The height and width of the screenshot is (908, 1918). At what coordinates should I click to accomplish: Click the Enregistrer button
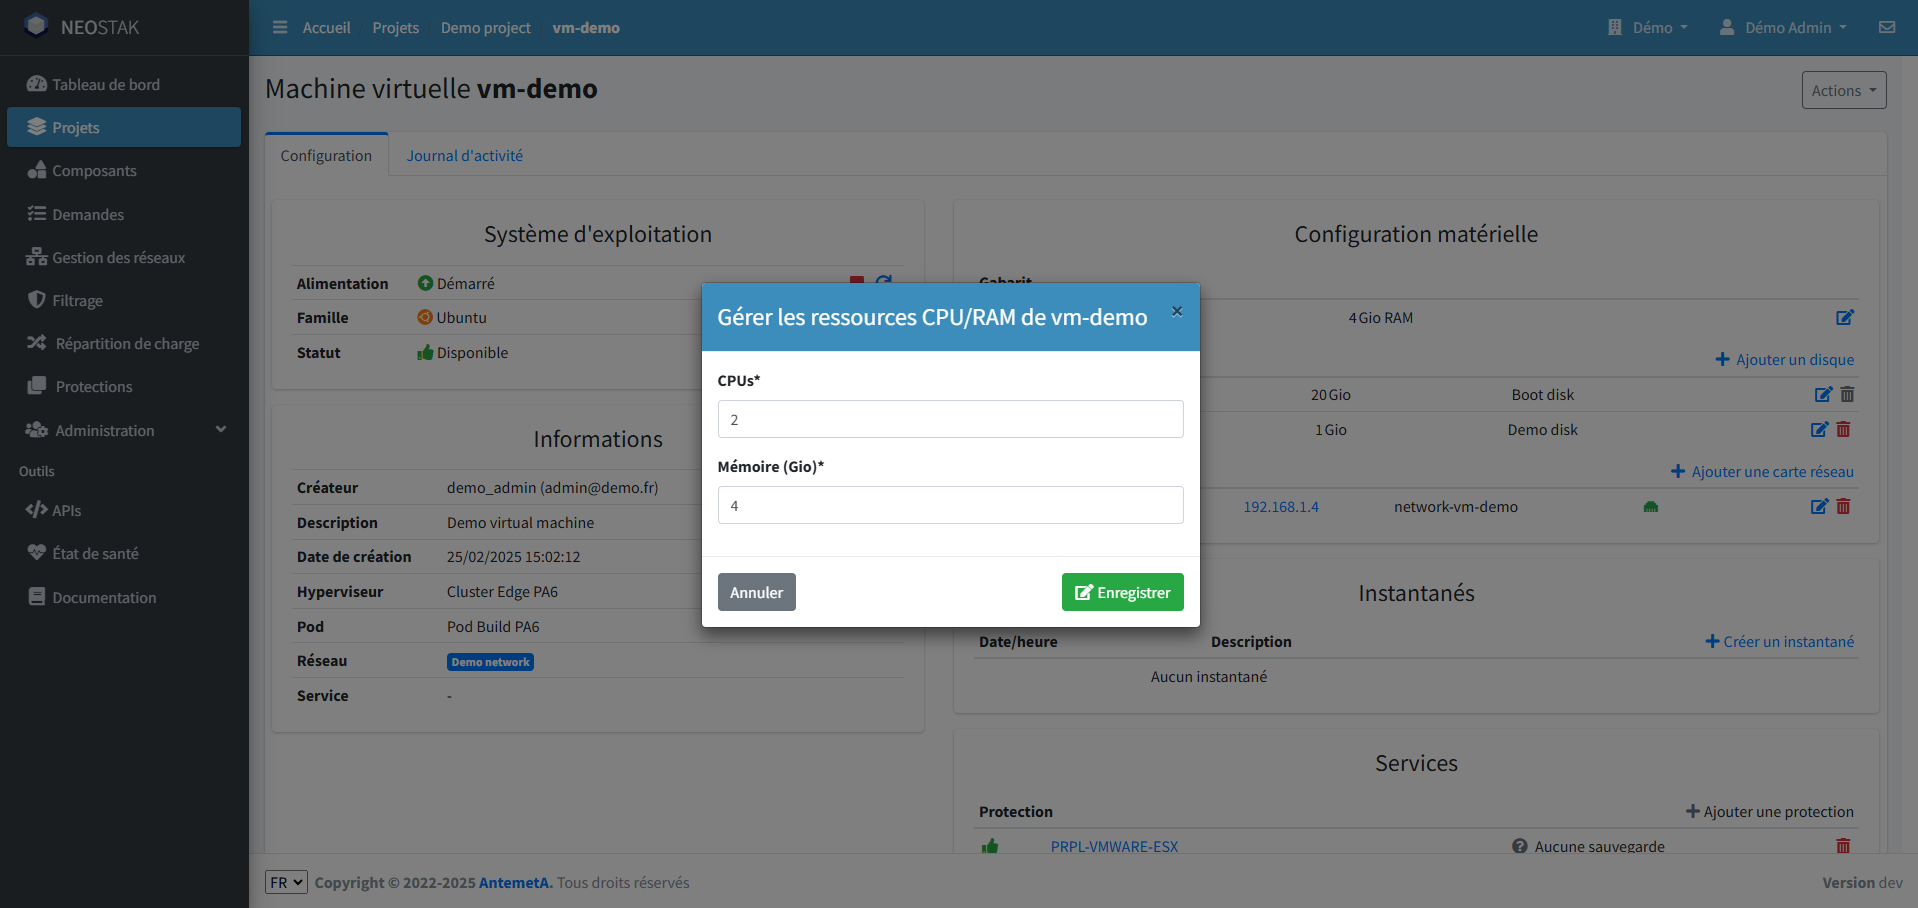[x=1122, y=592]
